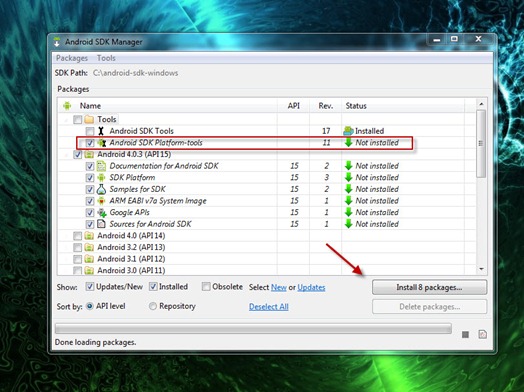Click the wrench icon beside Android SDK Tools
The height and width of the screenshot is (392, 524).
coord(101,131)
